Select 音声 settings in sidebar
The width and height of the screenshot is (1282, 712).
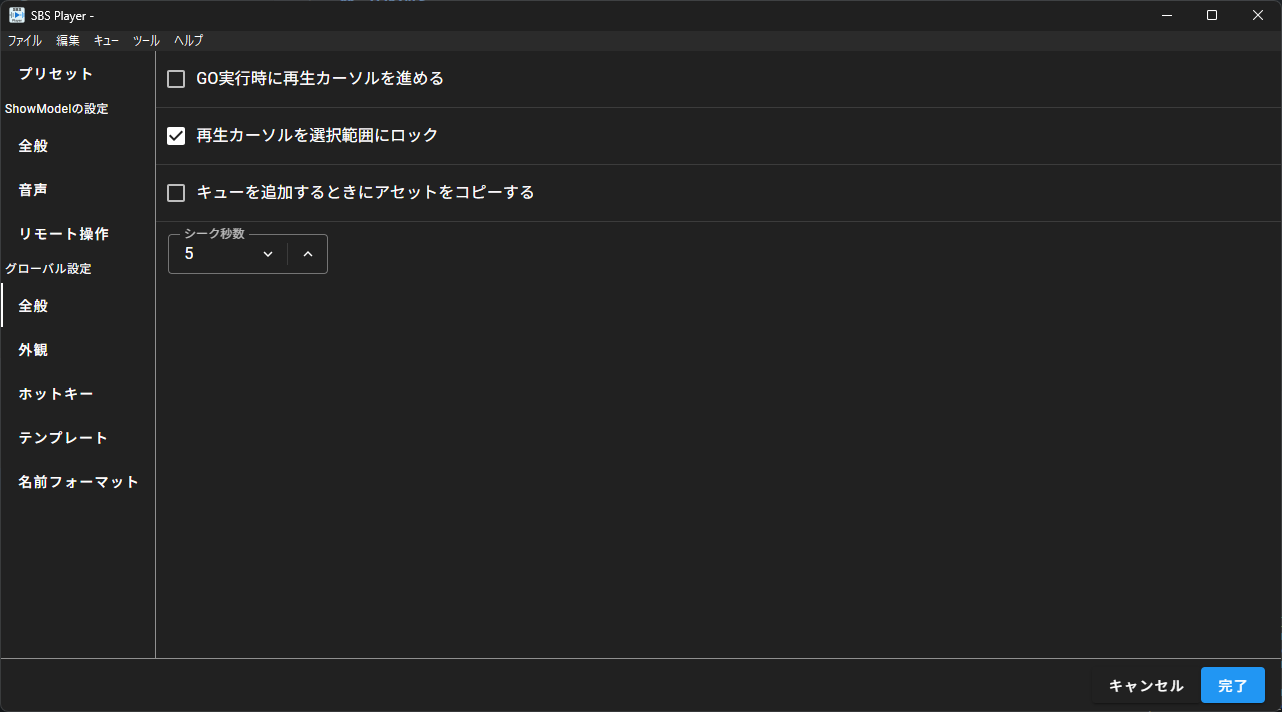32,189
